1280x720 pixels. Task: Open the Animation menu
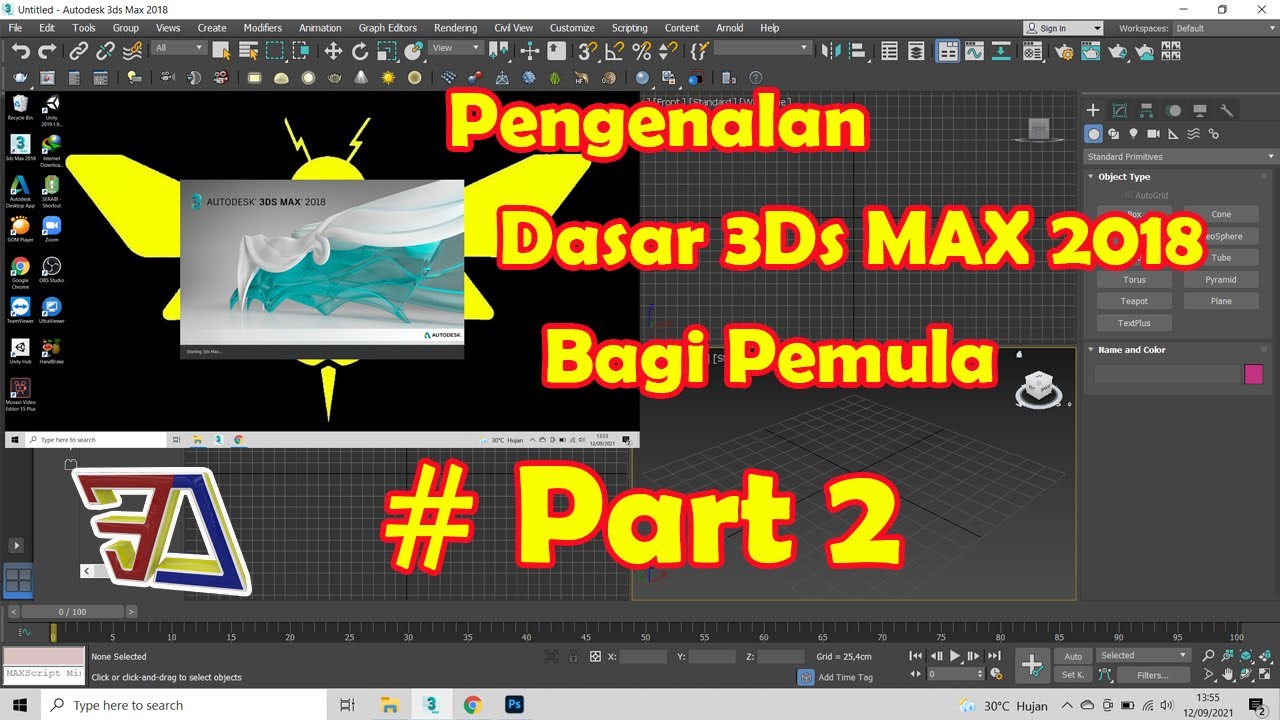[320, 28]
